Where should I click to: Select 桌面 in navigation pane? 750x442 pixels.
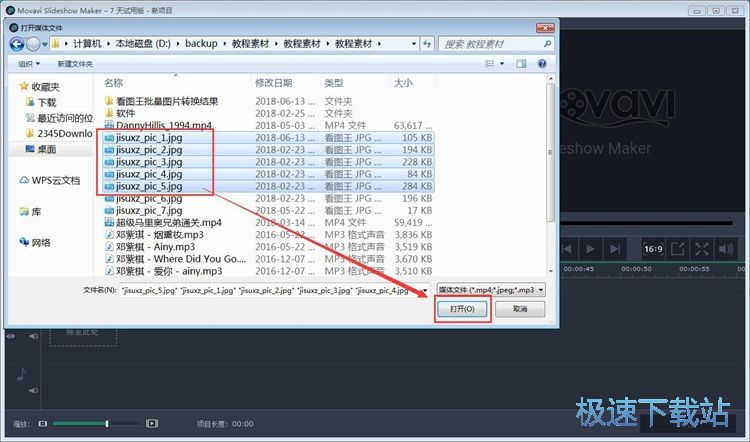(x=41, y=149)
